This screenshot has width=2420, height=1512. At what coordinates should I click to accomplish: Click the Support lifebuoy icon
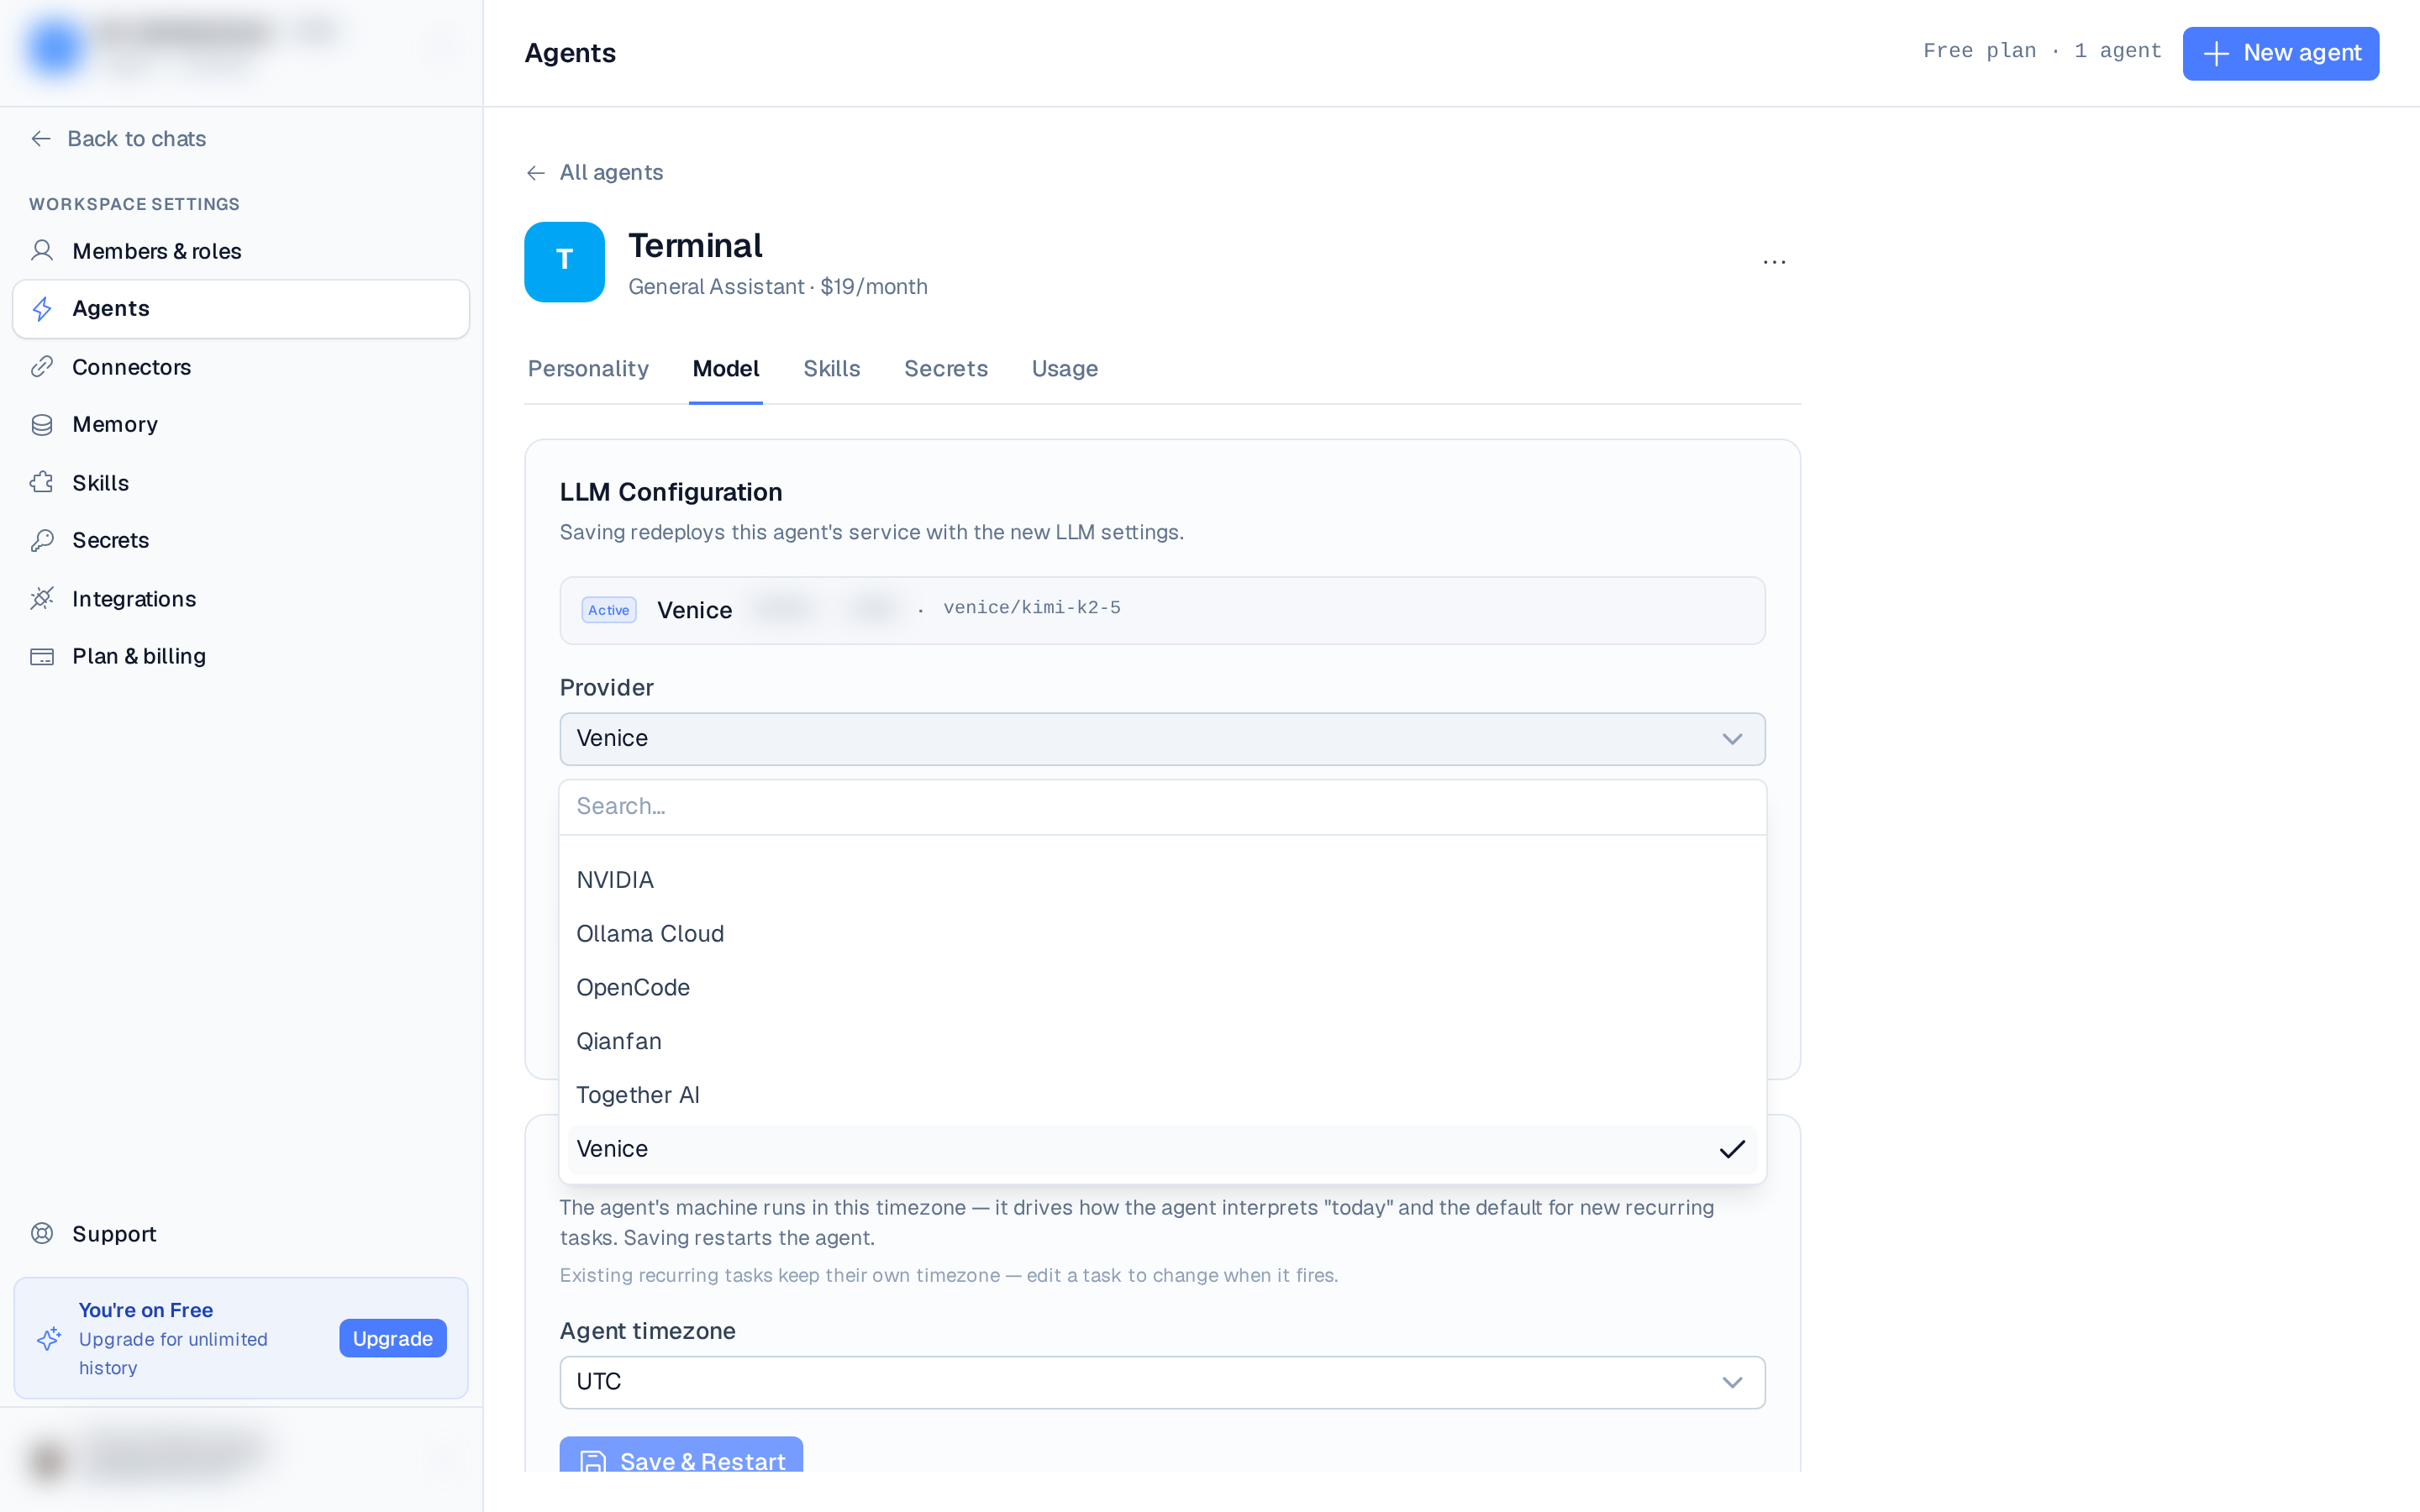(42, 1234)
